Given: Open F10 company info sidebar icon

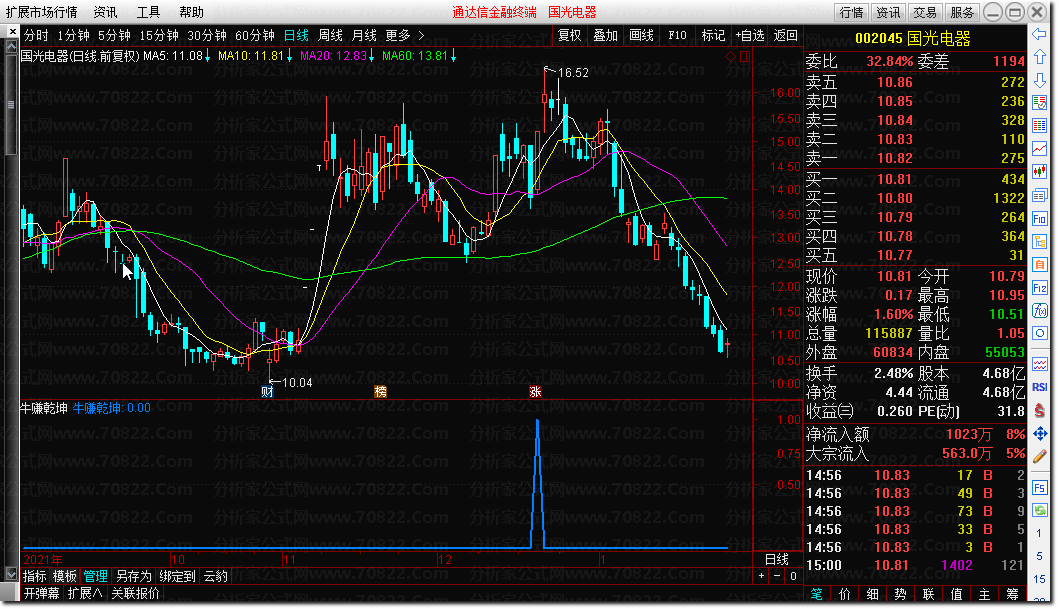Looking at the screenshot, I should [x=1039, y=219].
